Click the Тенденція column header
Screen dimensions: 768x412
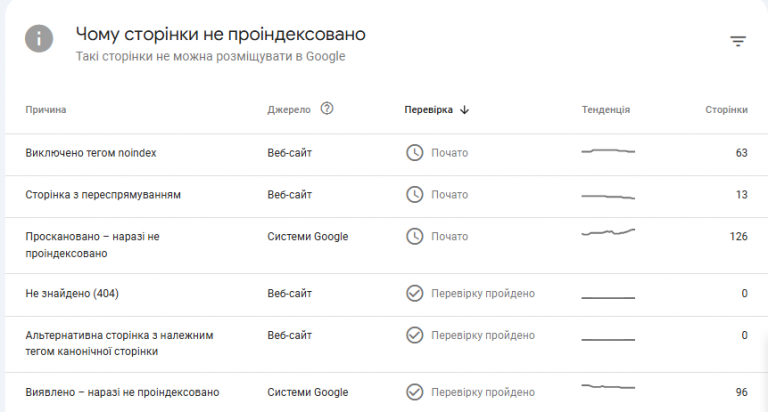[606, 110]
